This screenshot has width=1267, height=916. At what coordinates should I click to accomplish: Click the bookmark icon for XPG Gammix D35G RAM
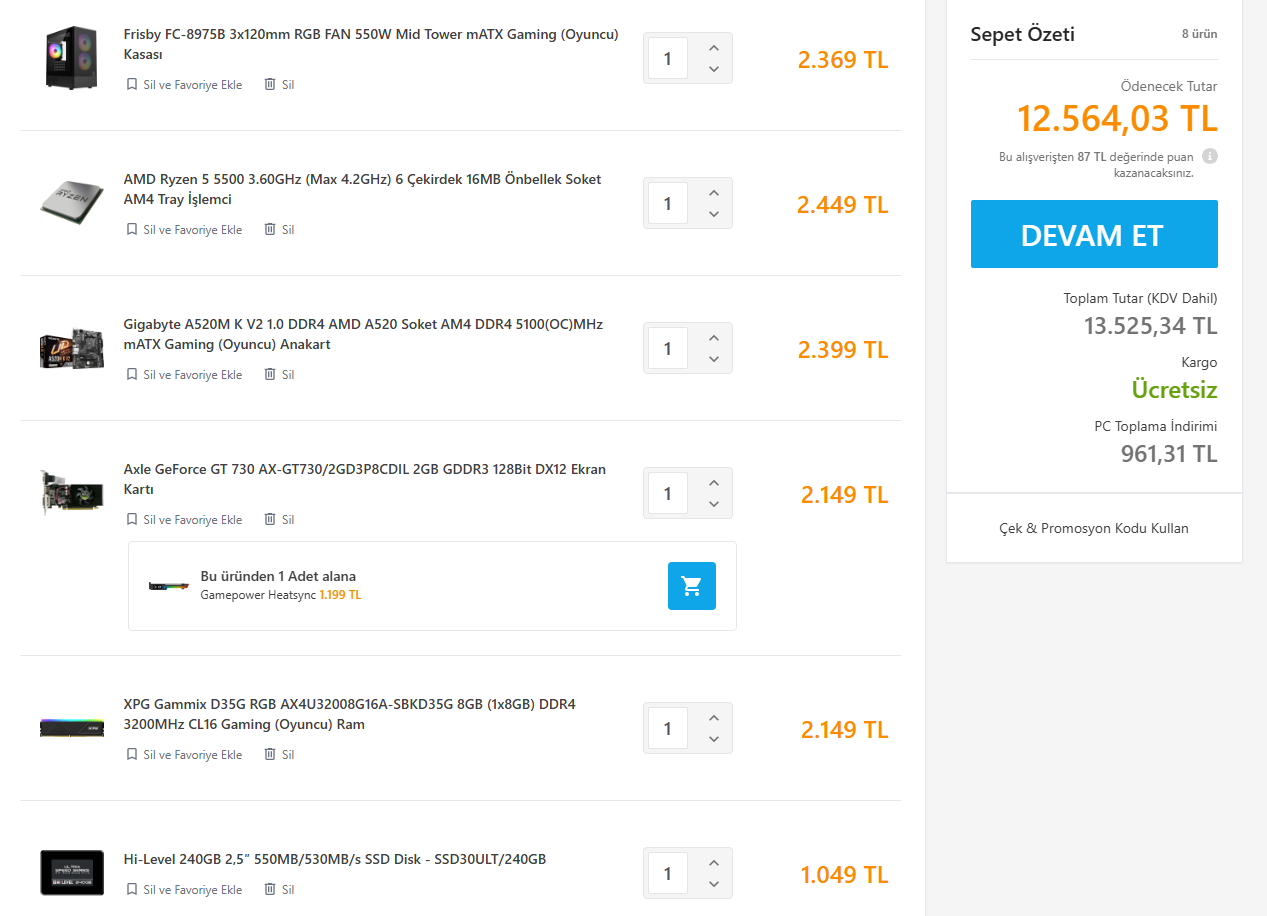point(131,755)
